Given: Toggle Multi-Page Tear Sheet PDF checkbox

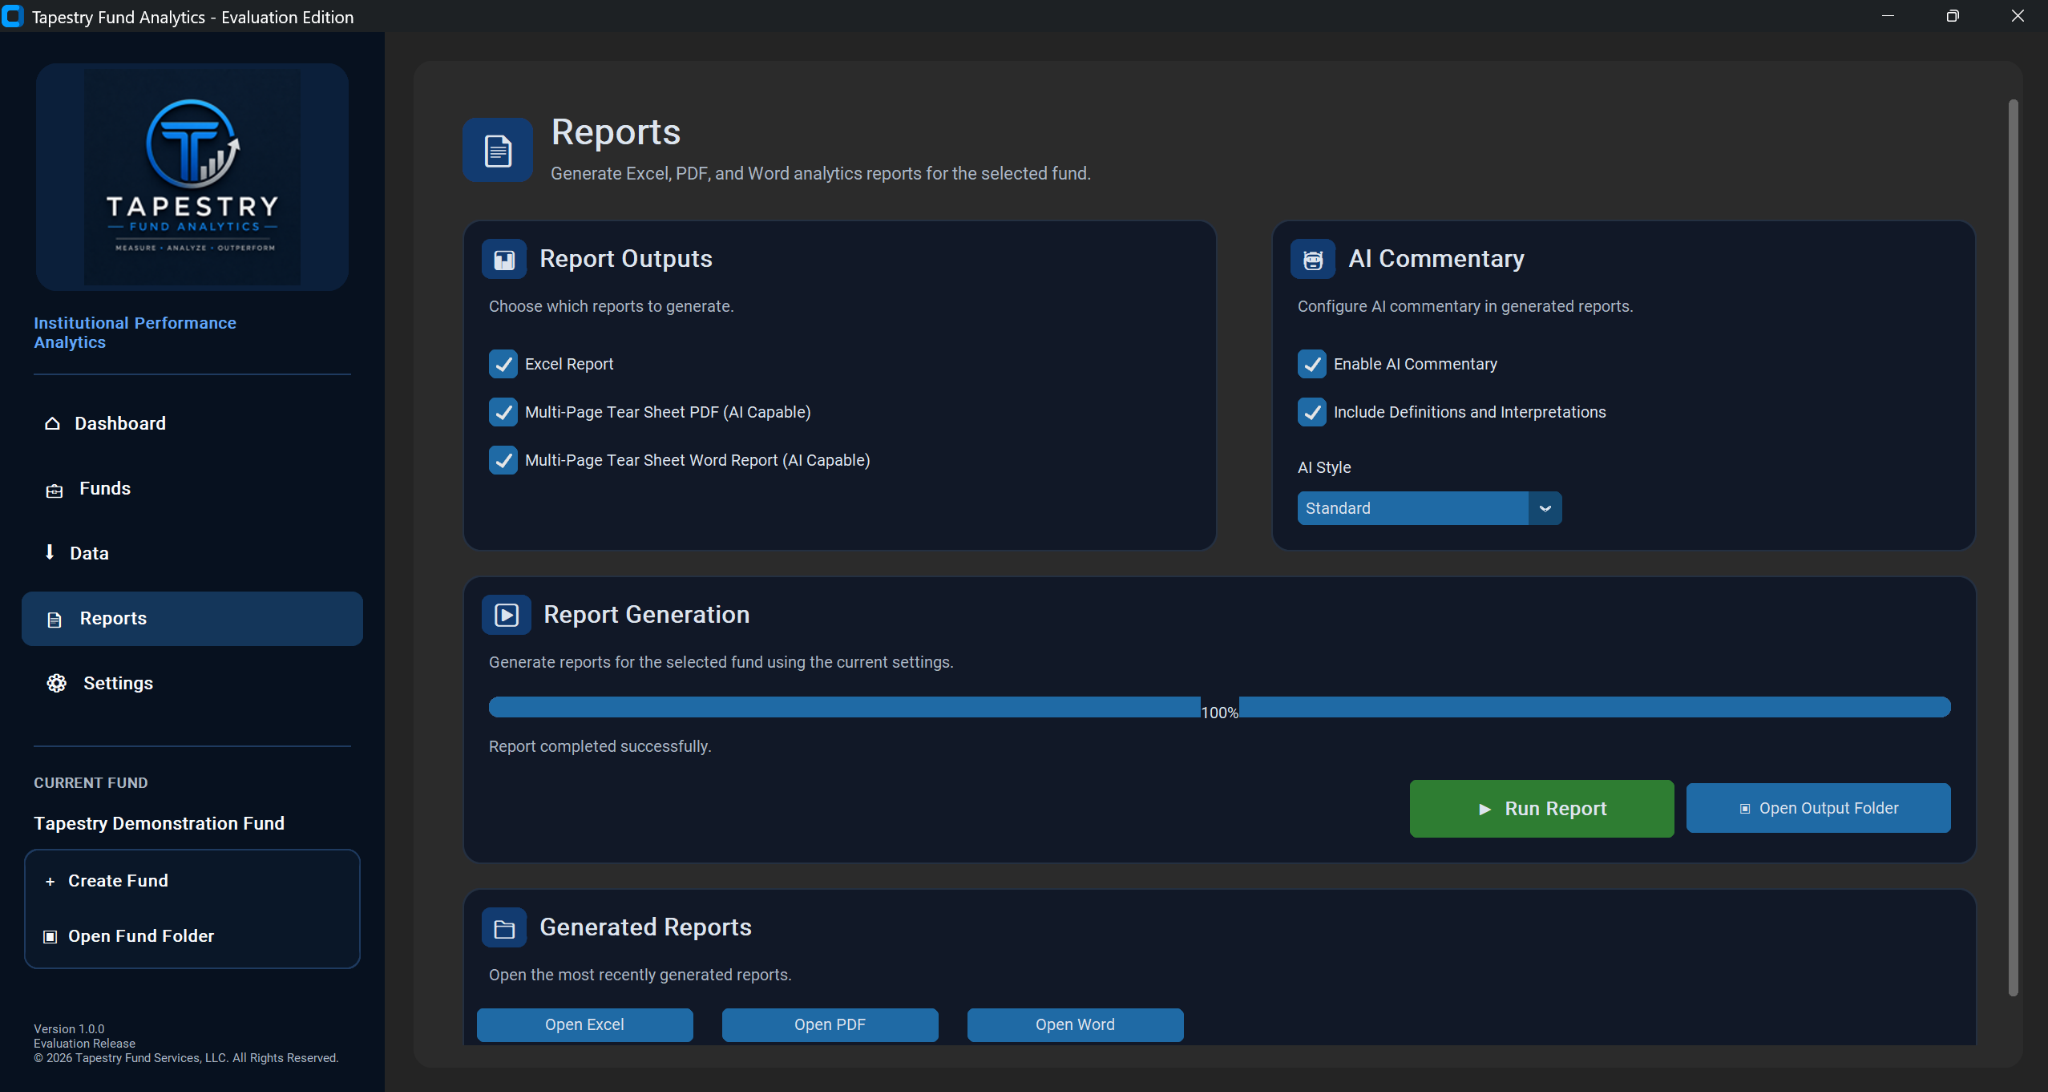Looking at the screenshot, I should [x=503, y=412].
